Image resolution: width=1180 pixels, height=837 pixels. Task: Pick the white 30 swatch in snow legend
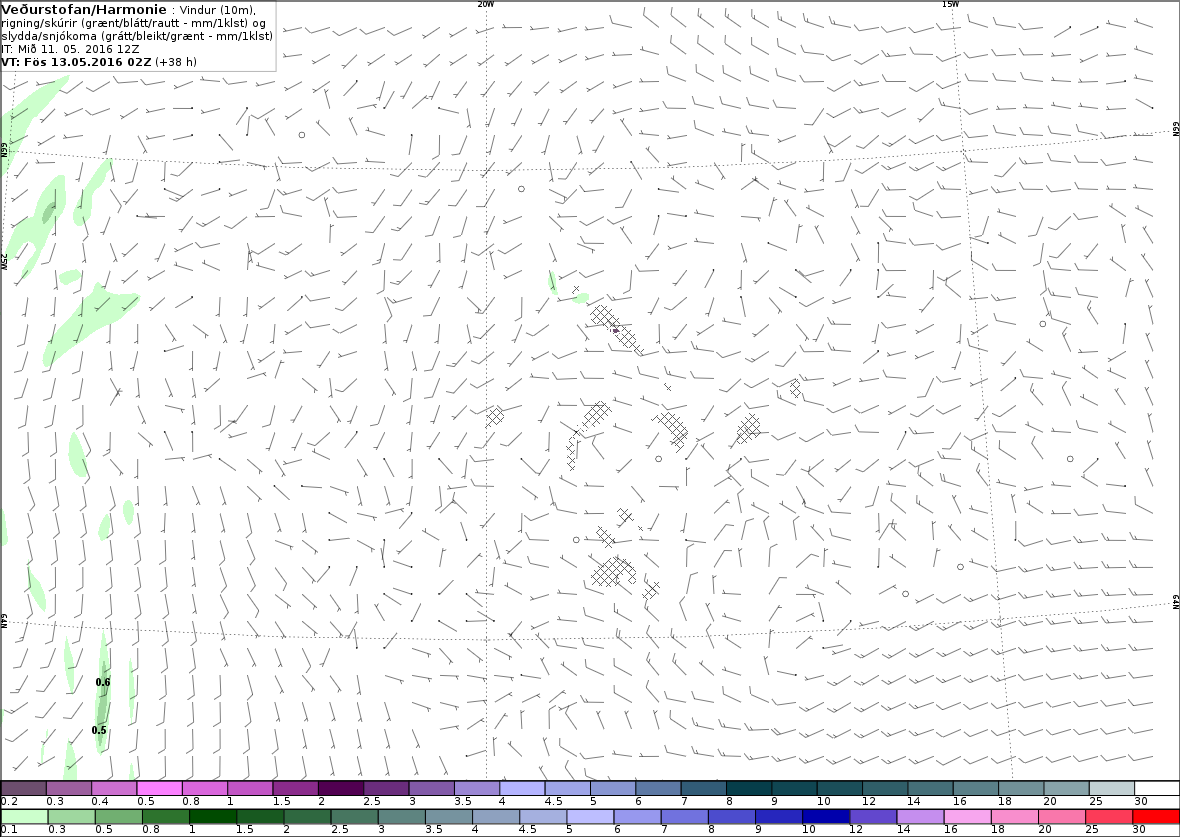pyautogui.click(x=1157, y=788)
